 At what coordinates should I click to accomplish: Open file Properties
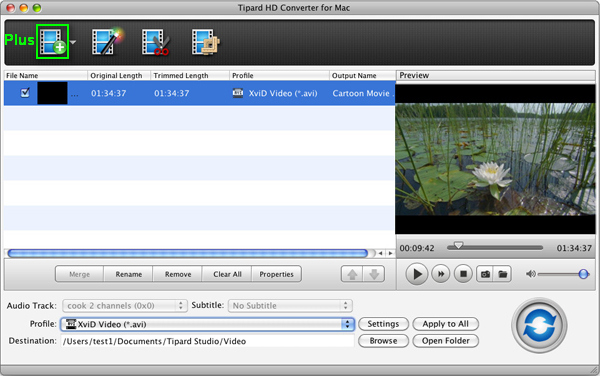coord(276,274)
